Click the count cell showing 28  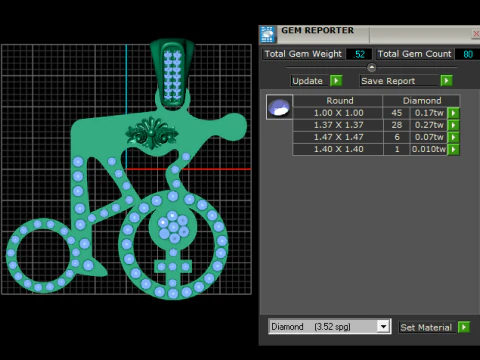pyautogui.click(x=397, y=125)
